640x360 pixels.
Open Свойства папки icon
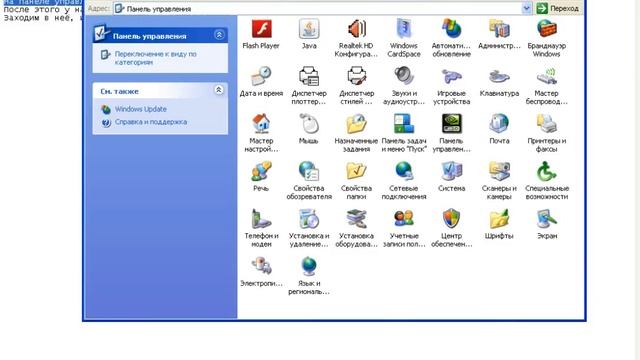coord(356,171)
